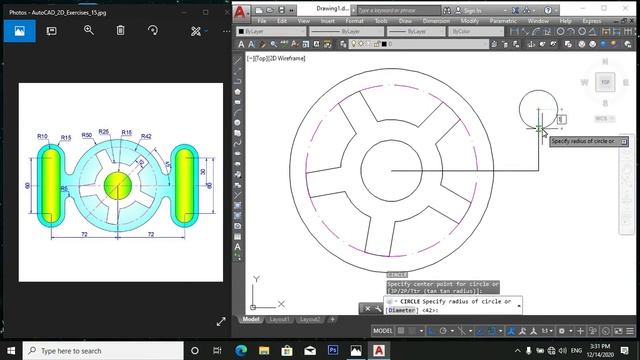Open the WCS dropdown below the ViewCube

tap(604, 119)
